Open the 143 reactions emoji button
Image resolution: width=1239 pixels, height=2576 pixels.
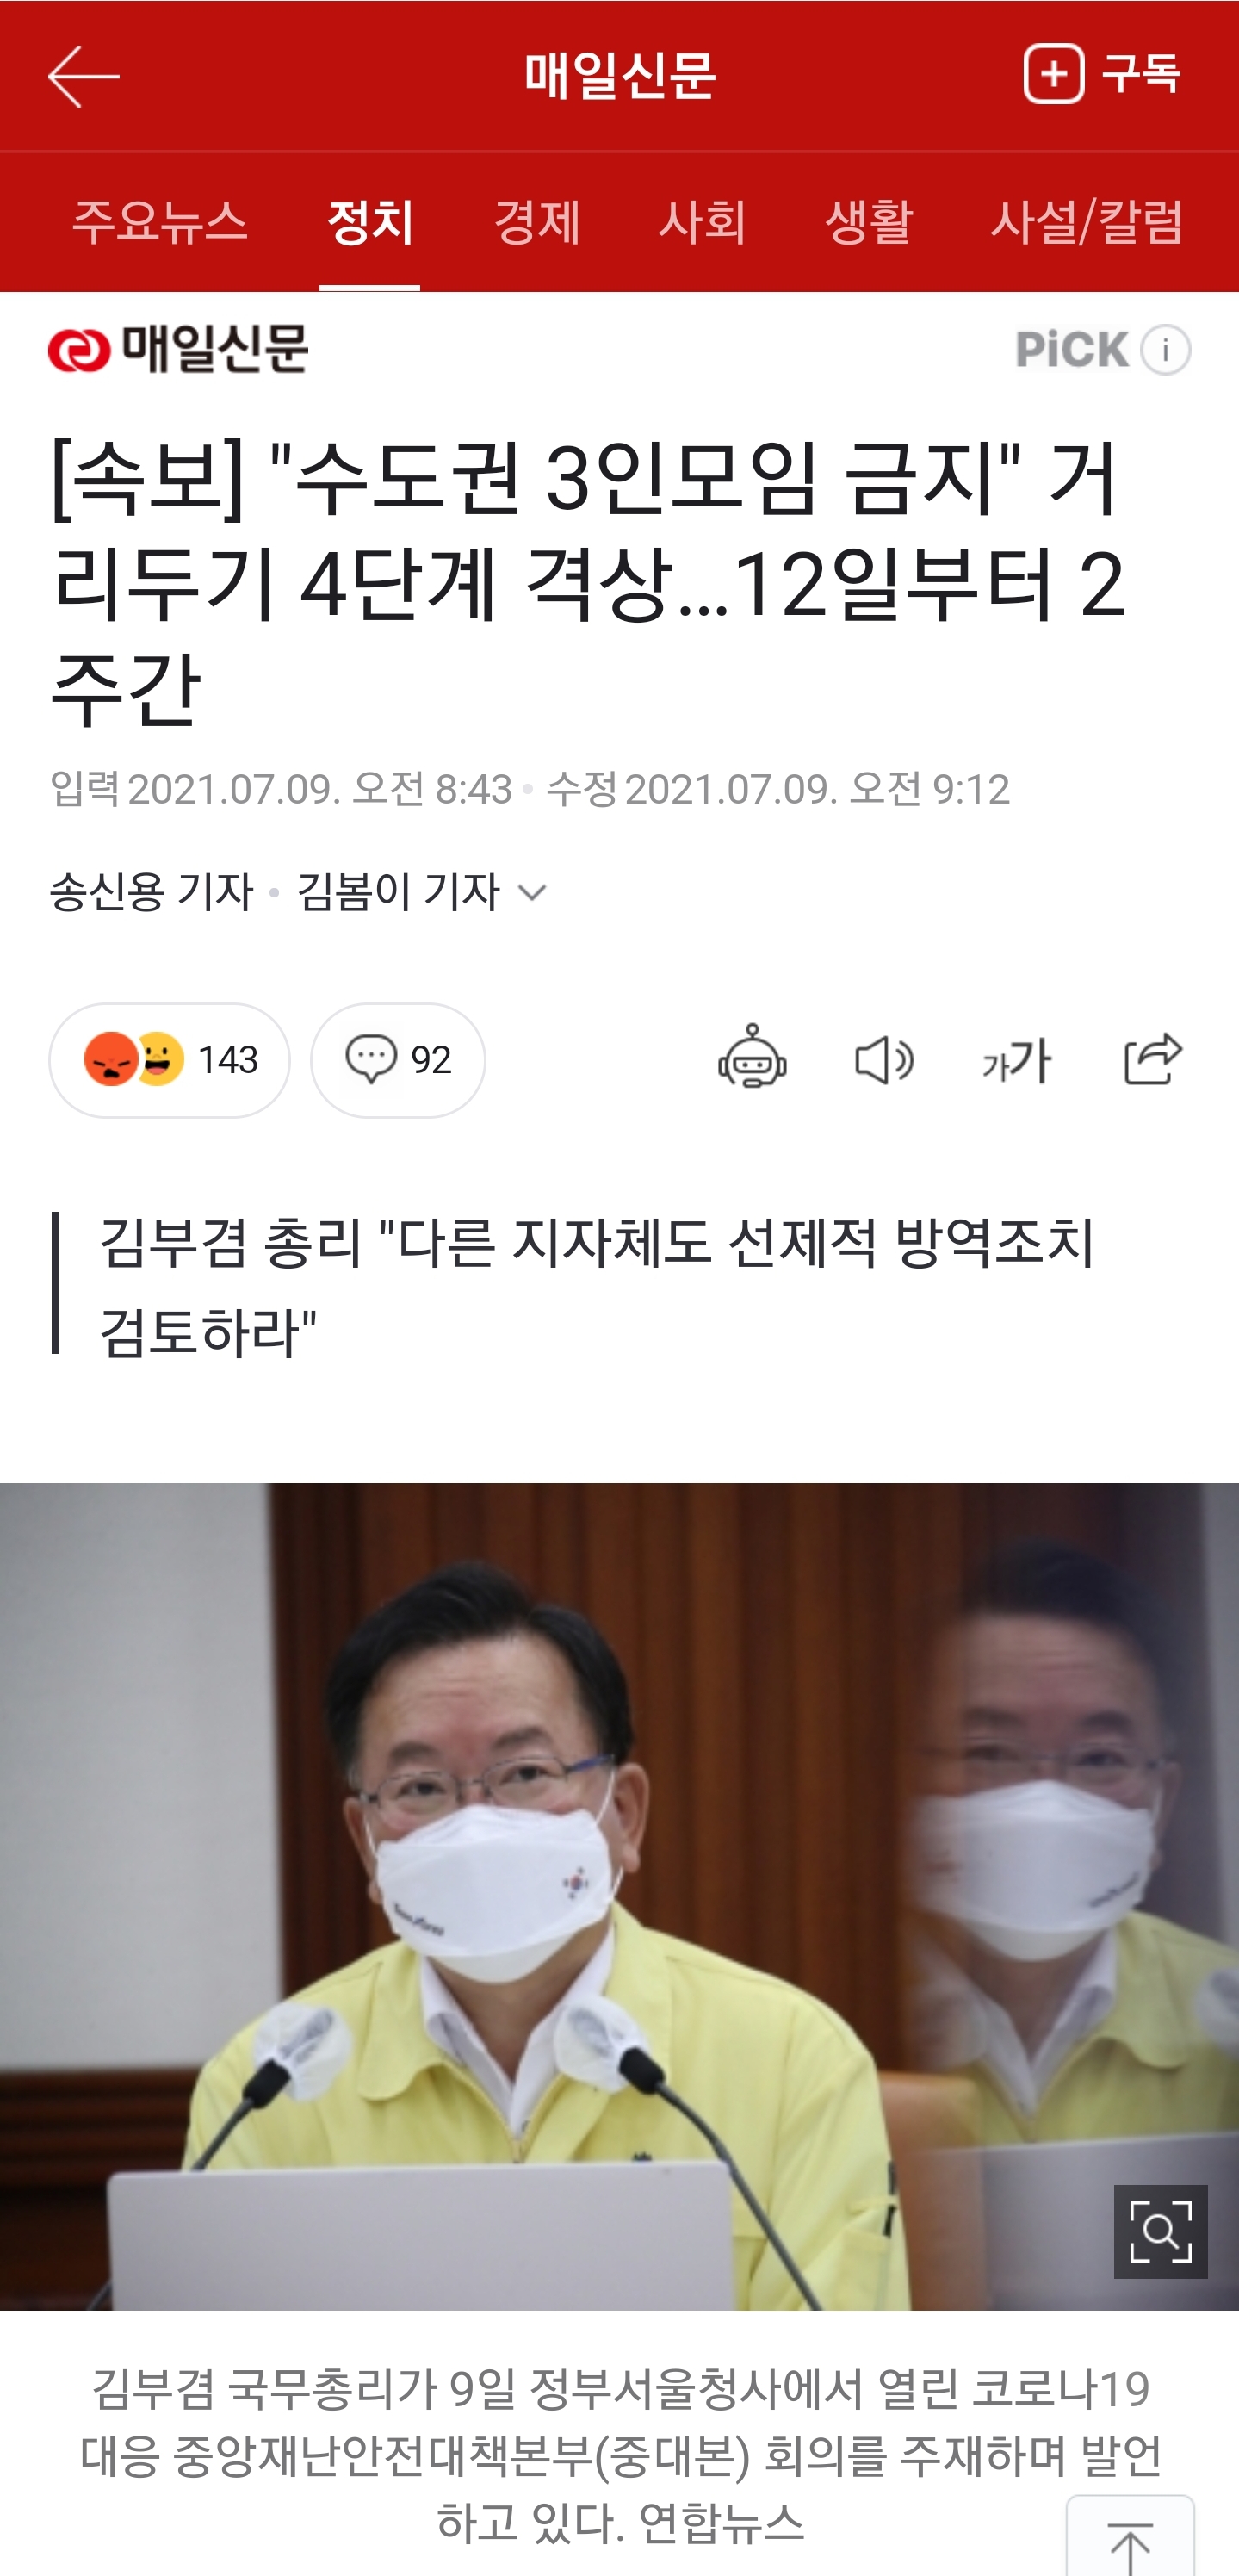tap(170, 1059)
